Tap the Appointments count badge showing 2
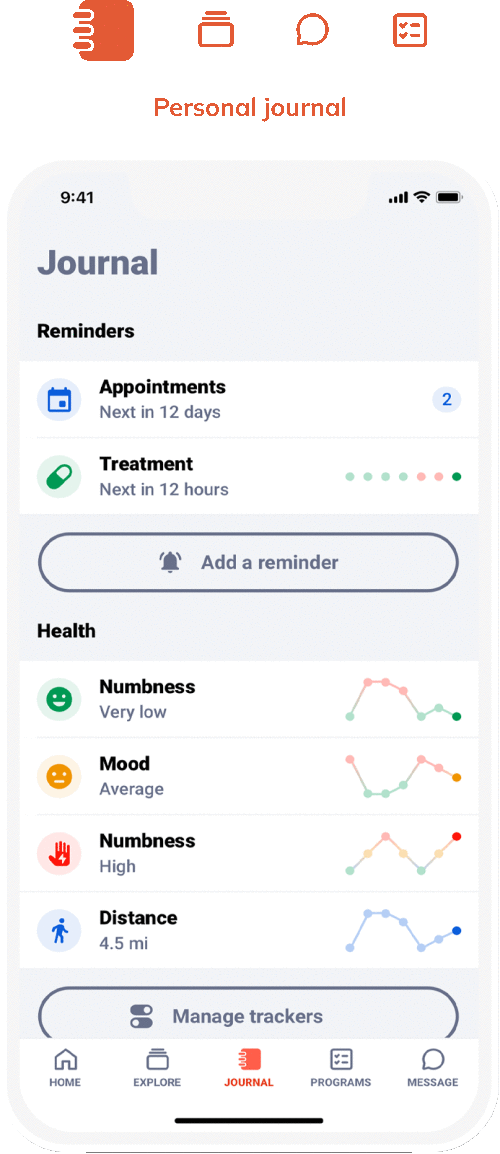The height and width of the screenshot is (1154, 500). click(446, 400)
